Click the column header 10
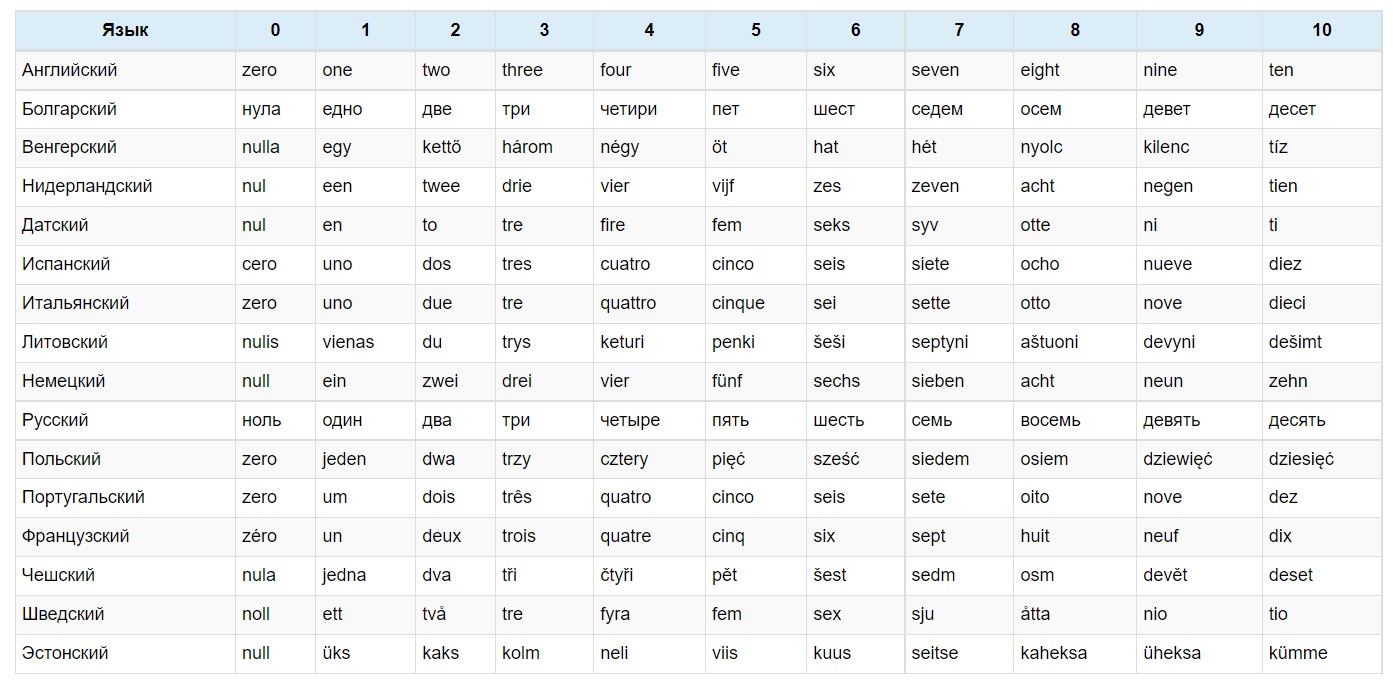1393x689 pixels. (x=1322, y=30)
